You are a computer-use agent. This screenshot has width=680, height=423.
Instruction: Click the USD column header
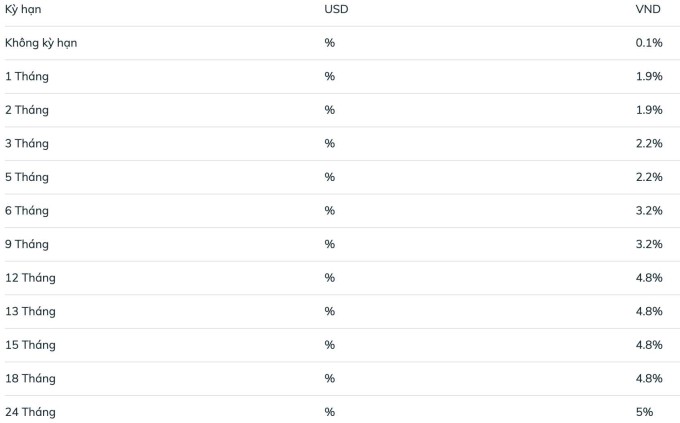click(x=336, y=9)
